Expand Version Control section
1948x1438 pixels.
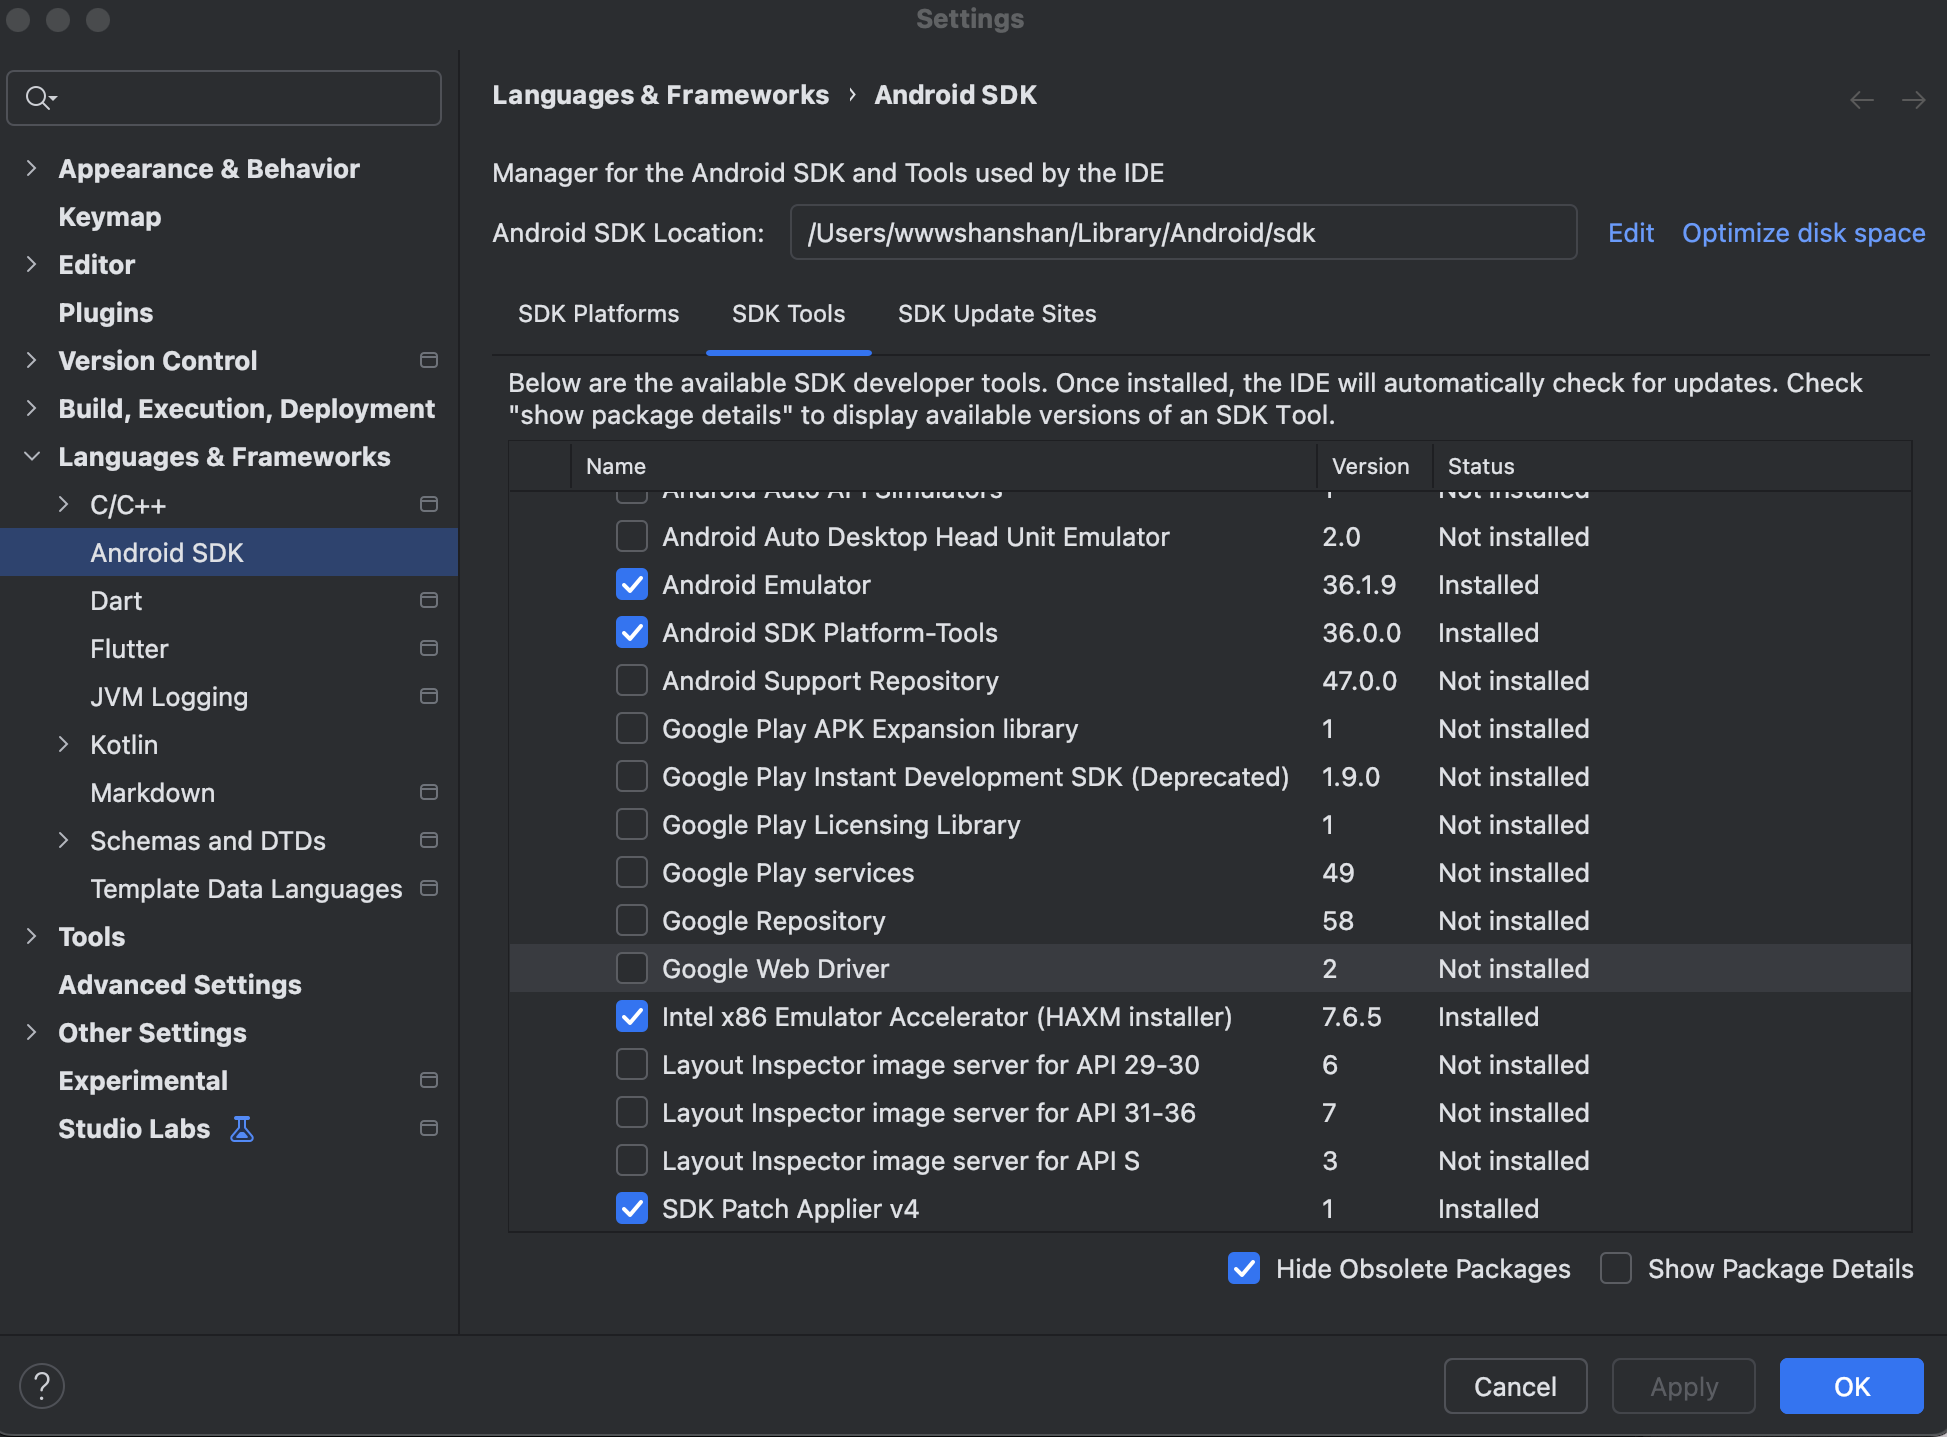[31, 360]
